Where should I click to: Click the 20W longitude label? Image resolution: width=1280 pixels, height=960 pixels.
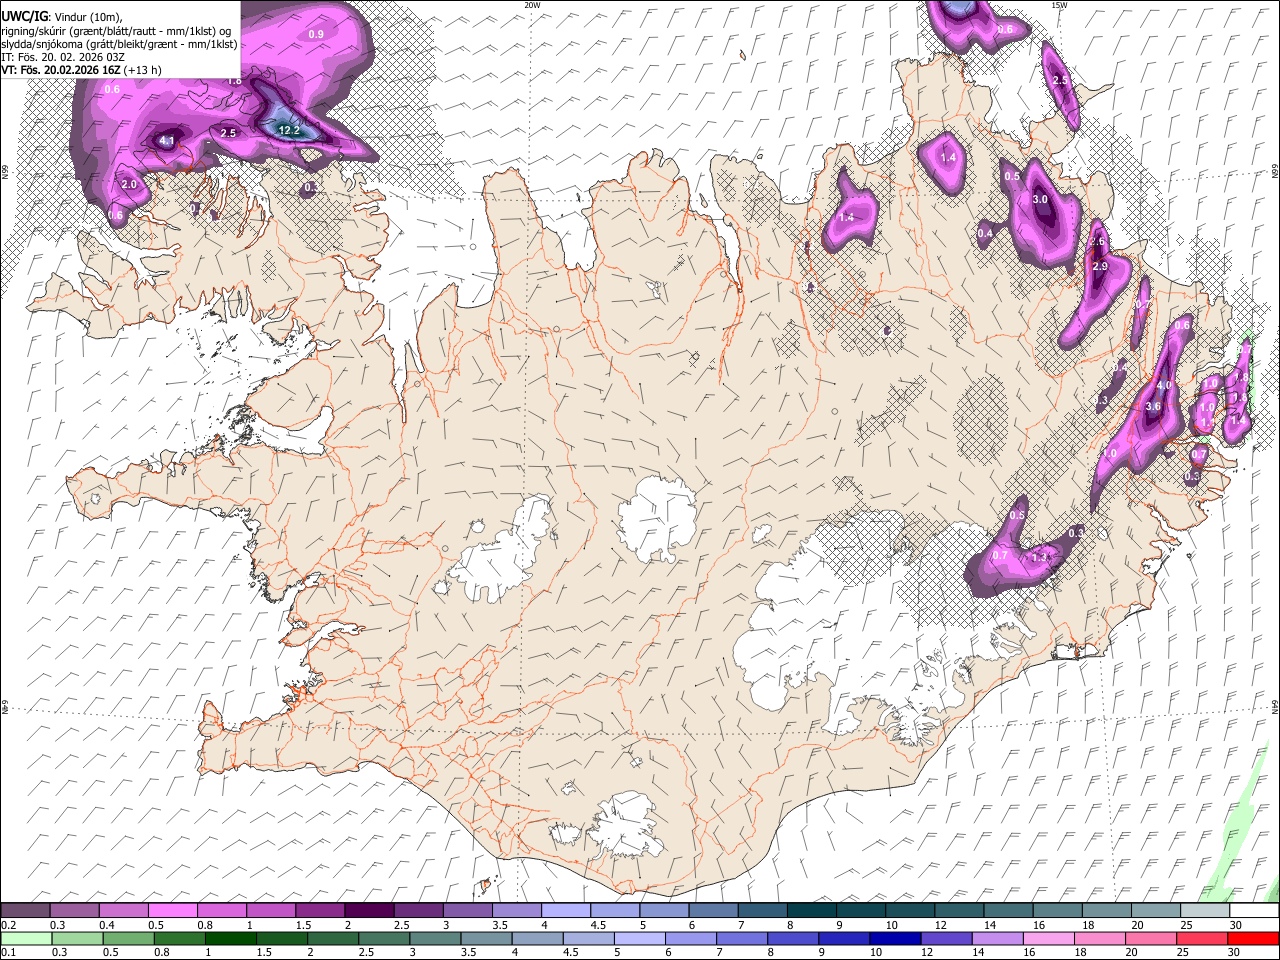click(x=532, y=5)
